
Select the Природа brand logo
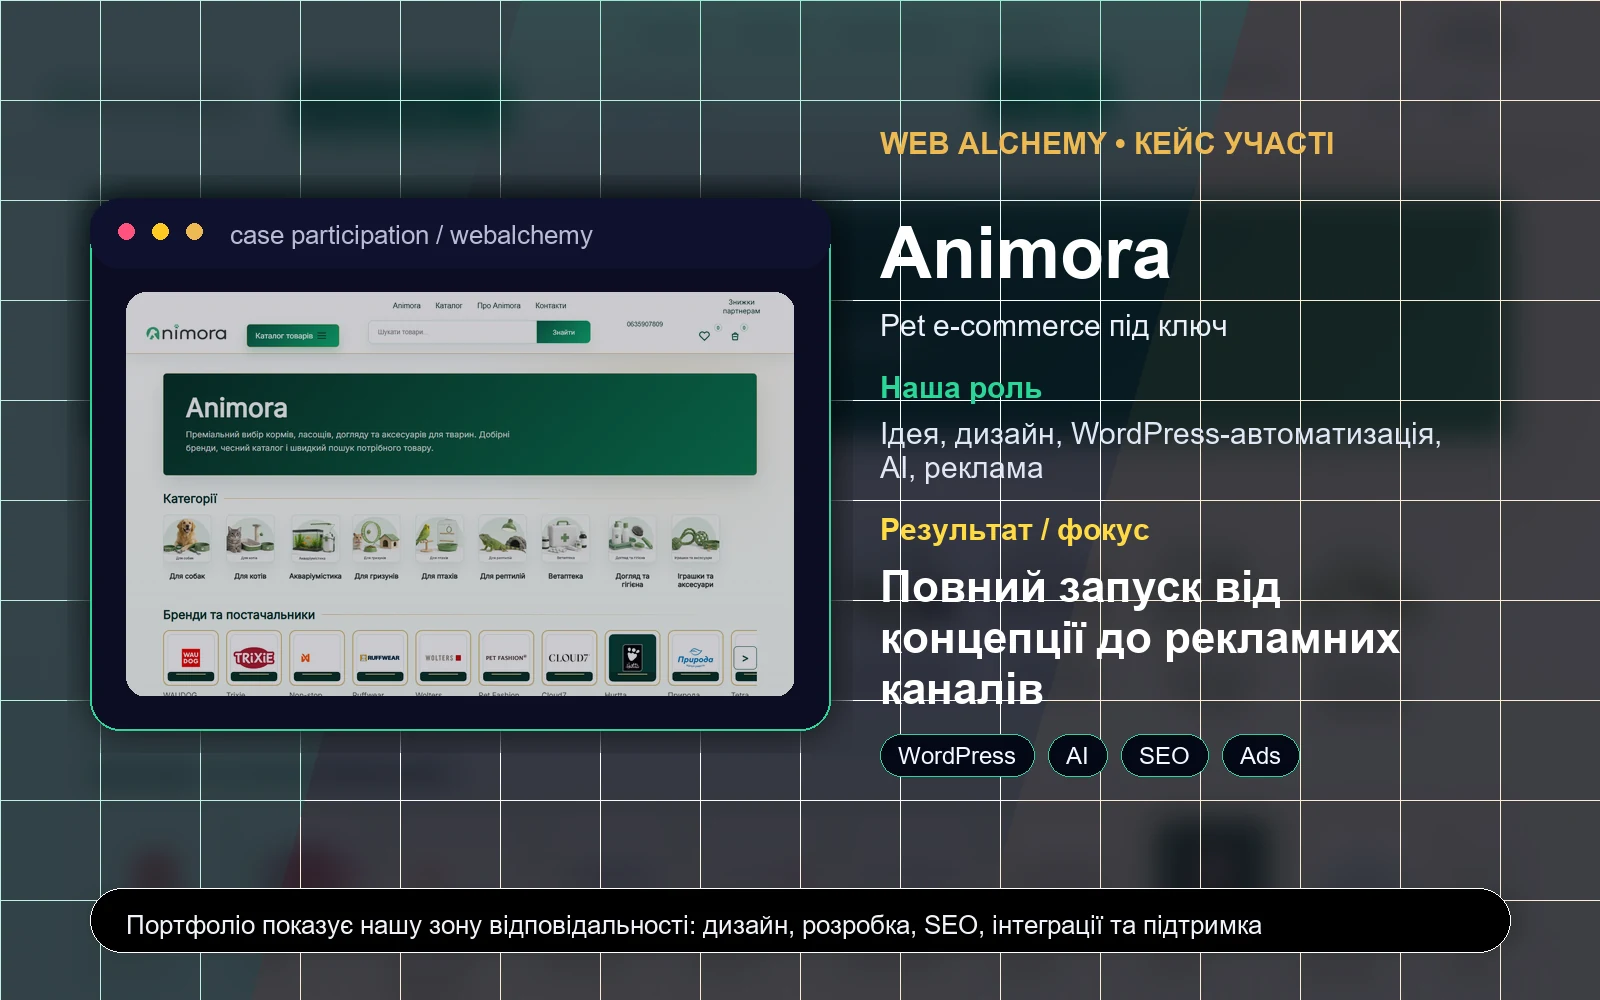coord(695,657)
